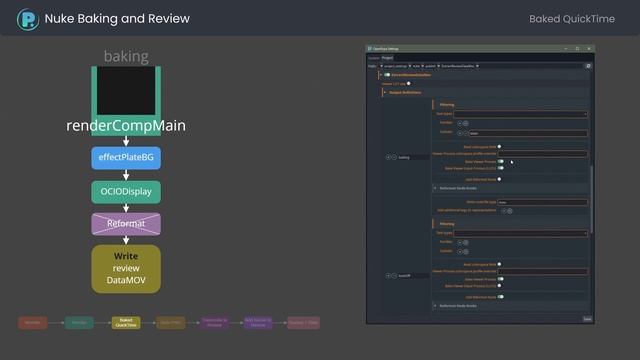Toggle Bake Viewer Input Process (LUTs) in baking profile
This screenshot has height=360, width=640.
(500, 168)
